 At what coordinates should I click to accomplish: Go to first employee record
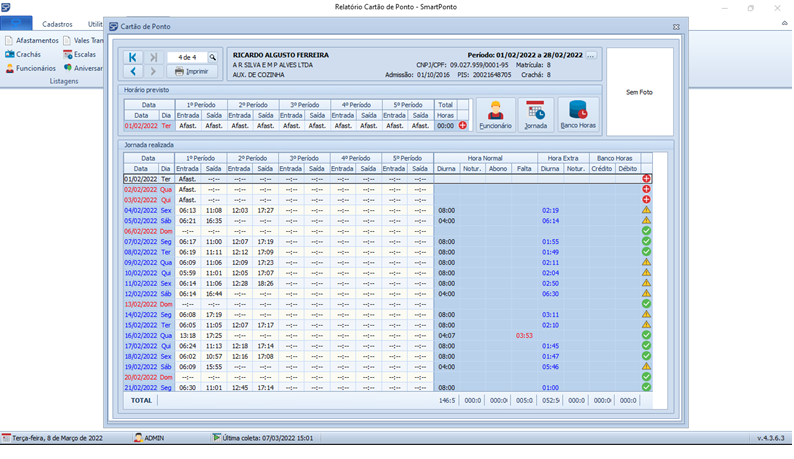point(133,57)
